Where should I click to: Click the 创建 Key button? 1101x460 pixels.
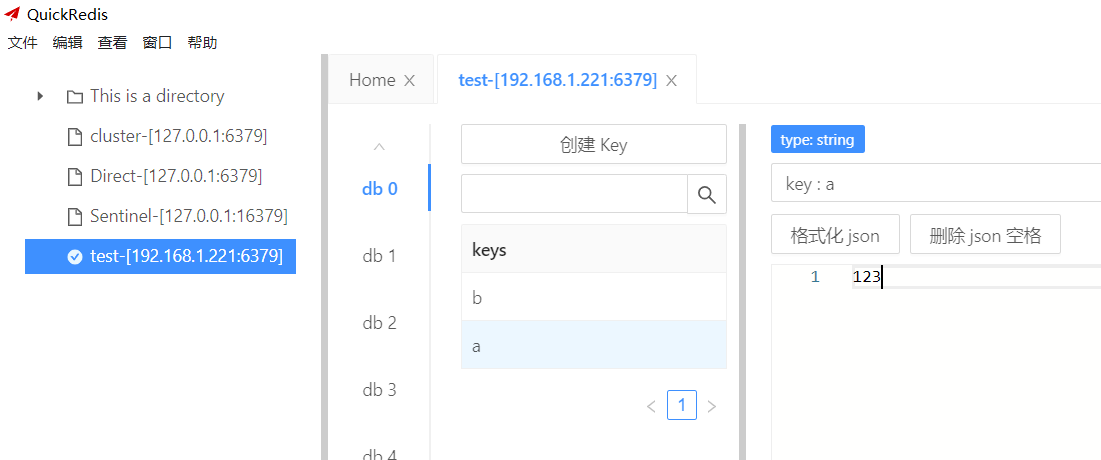593,145
